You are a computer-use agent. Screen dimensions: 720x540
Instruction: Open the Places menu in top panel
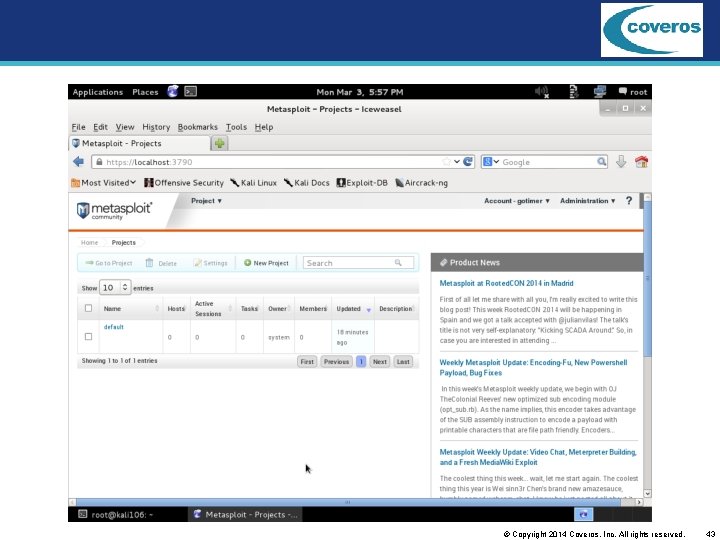pyautogui.click(x=145, y=92)
